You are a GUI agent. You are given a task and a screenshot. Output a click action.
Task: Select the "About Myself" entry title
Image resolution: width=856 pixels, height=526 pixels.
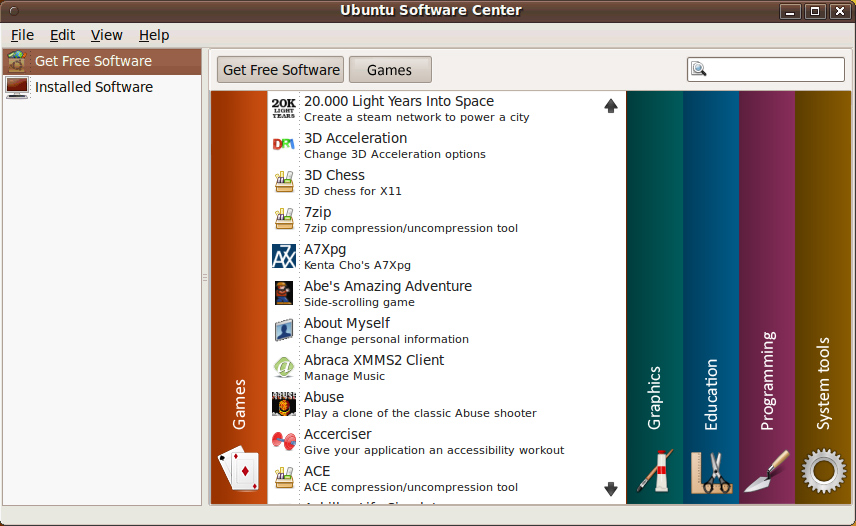(347, 324)
